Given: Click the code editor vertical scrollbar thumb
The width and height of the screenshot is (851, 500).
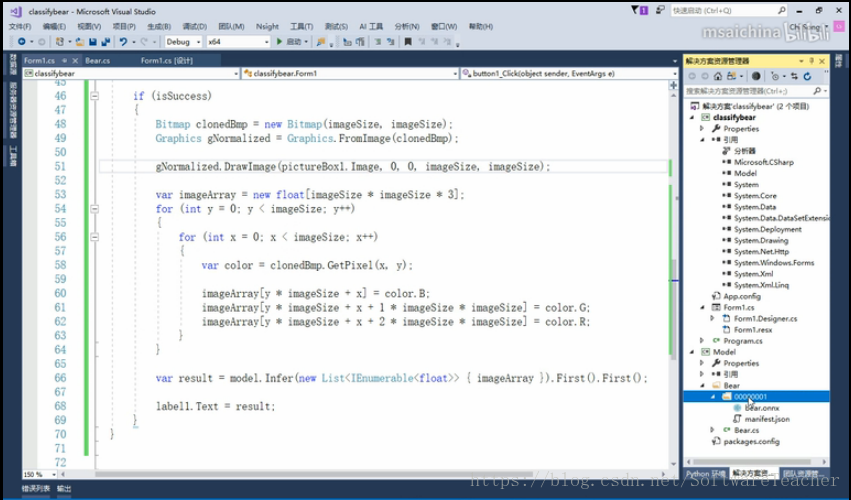Looking at the screenshot, I should click(x=674, y=307).
